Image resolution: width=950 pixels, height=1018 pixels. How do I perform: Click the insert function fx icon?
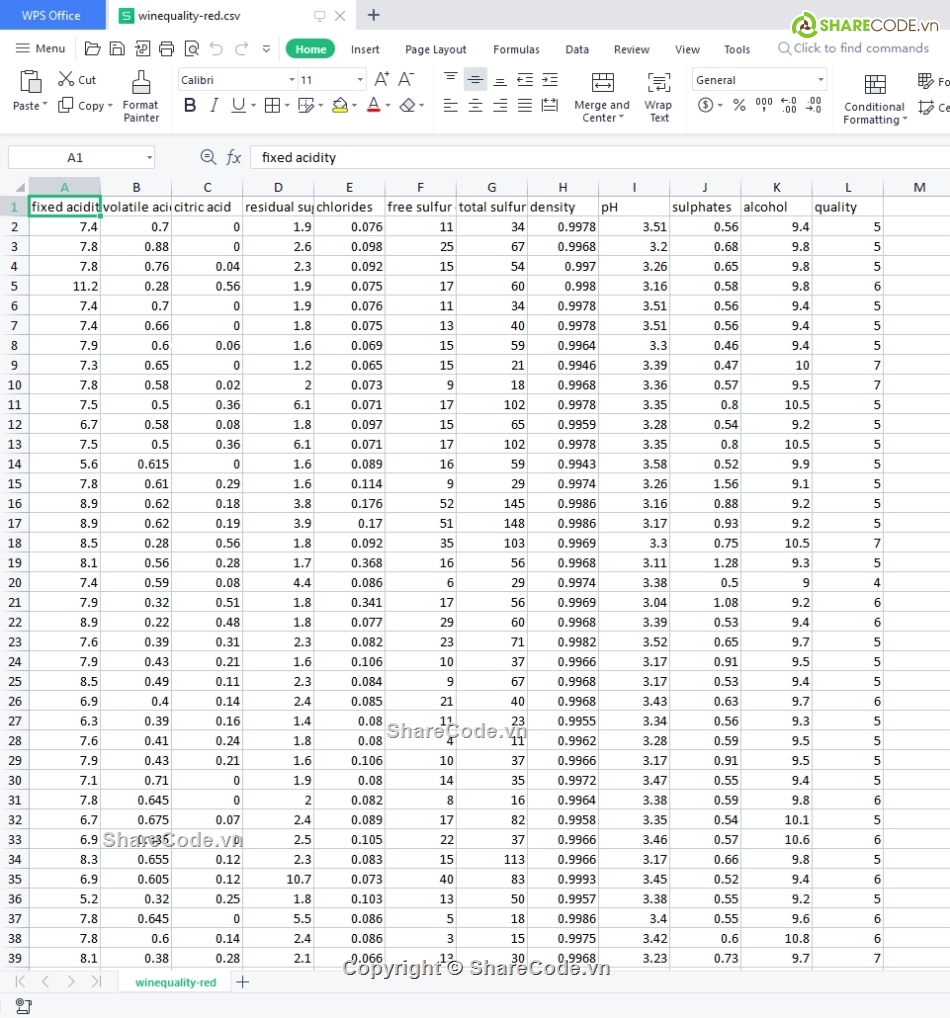(233, 157)
